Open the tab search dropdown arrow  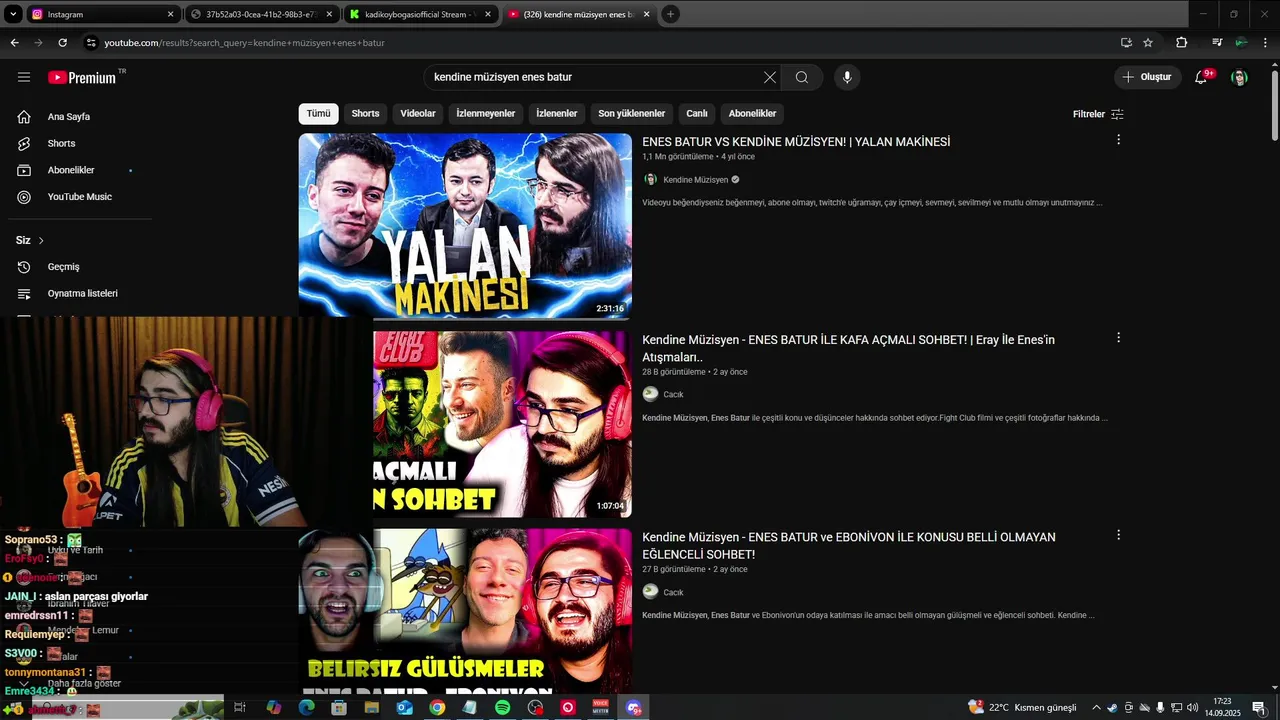13,14
